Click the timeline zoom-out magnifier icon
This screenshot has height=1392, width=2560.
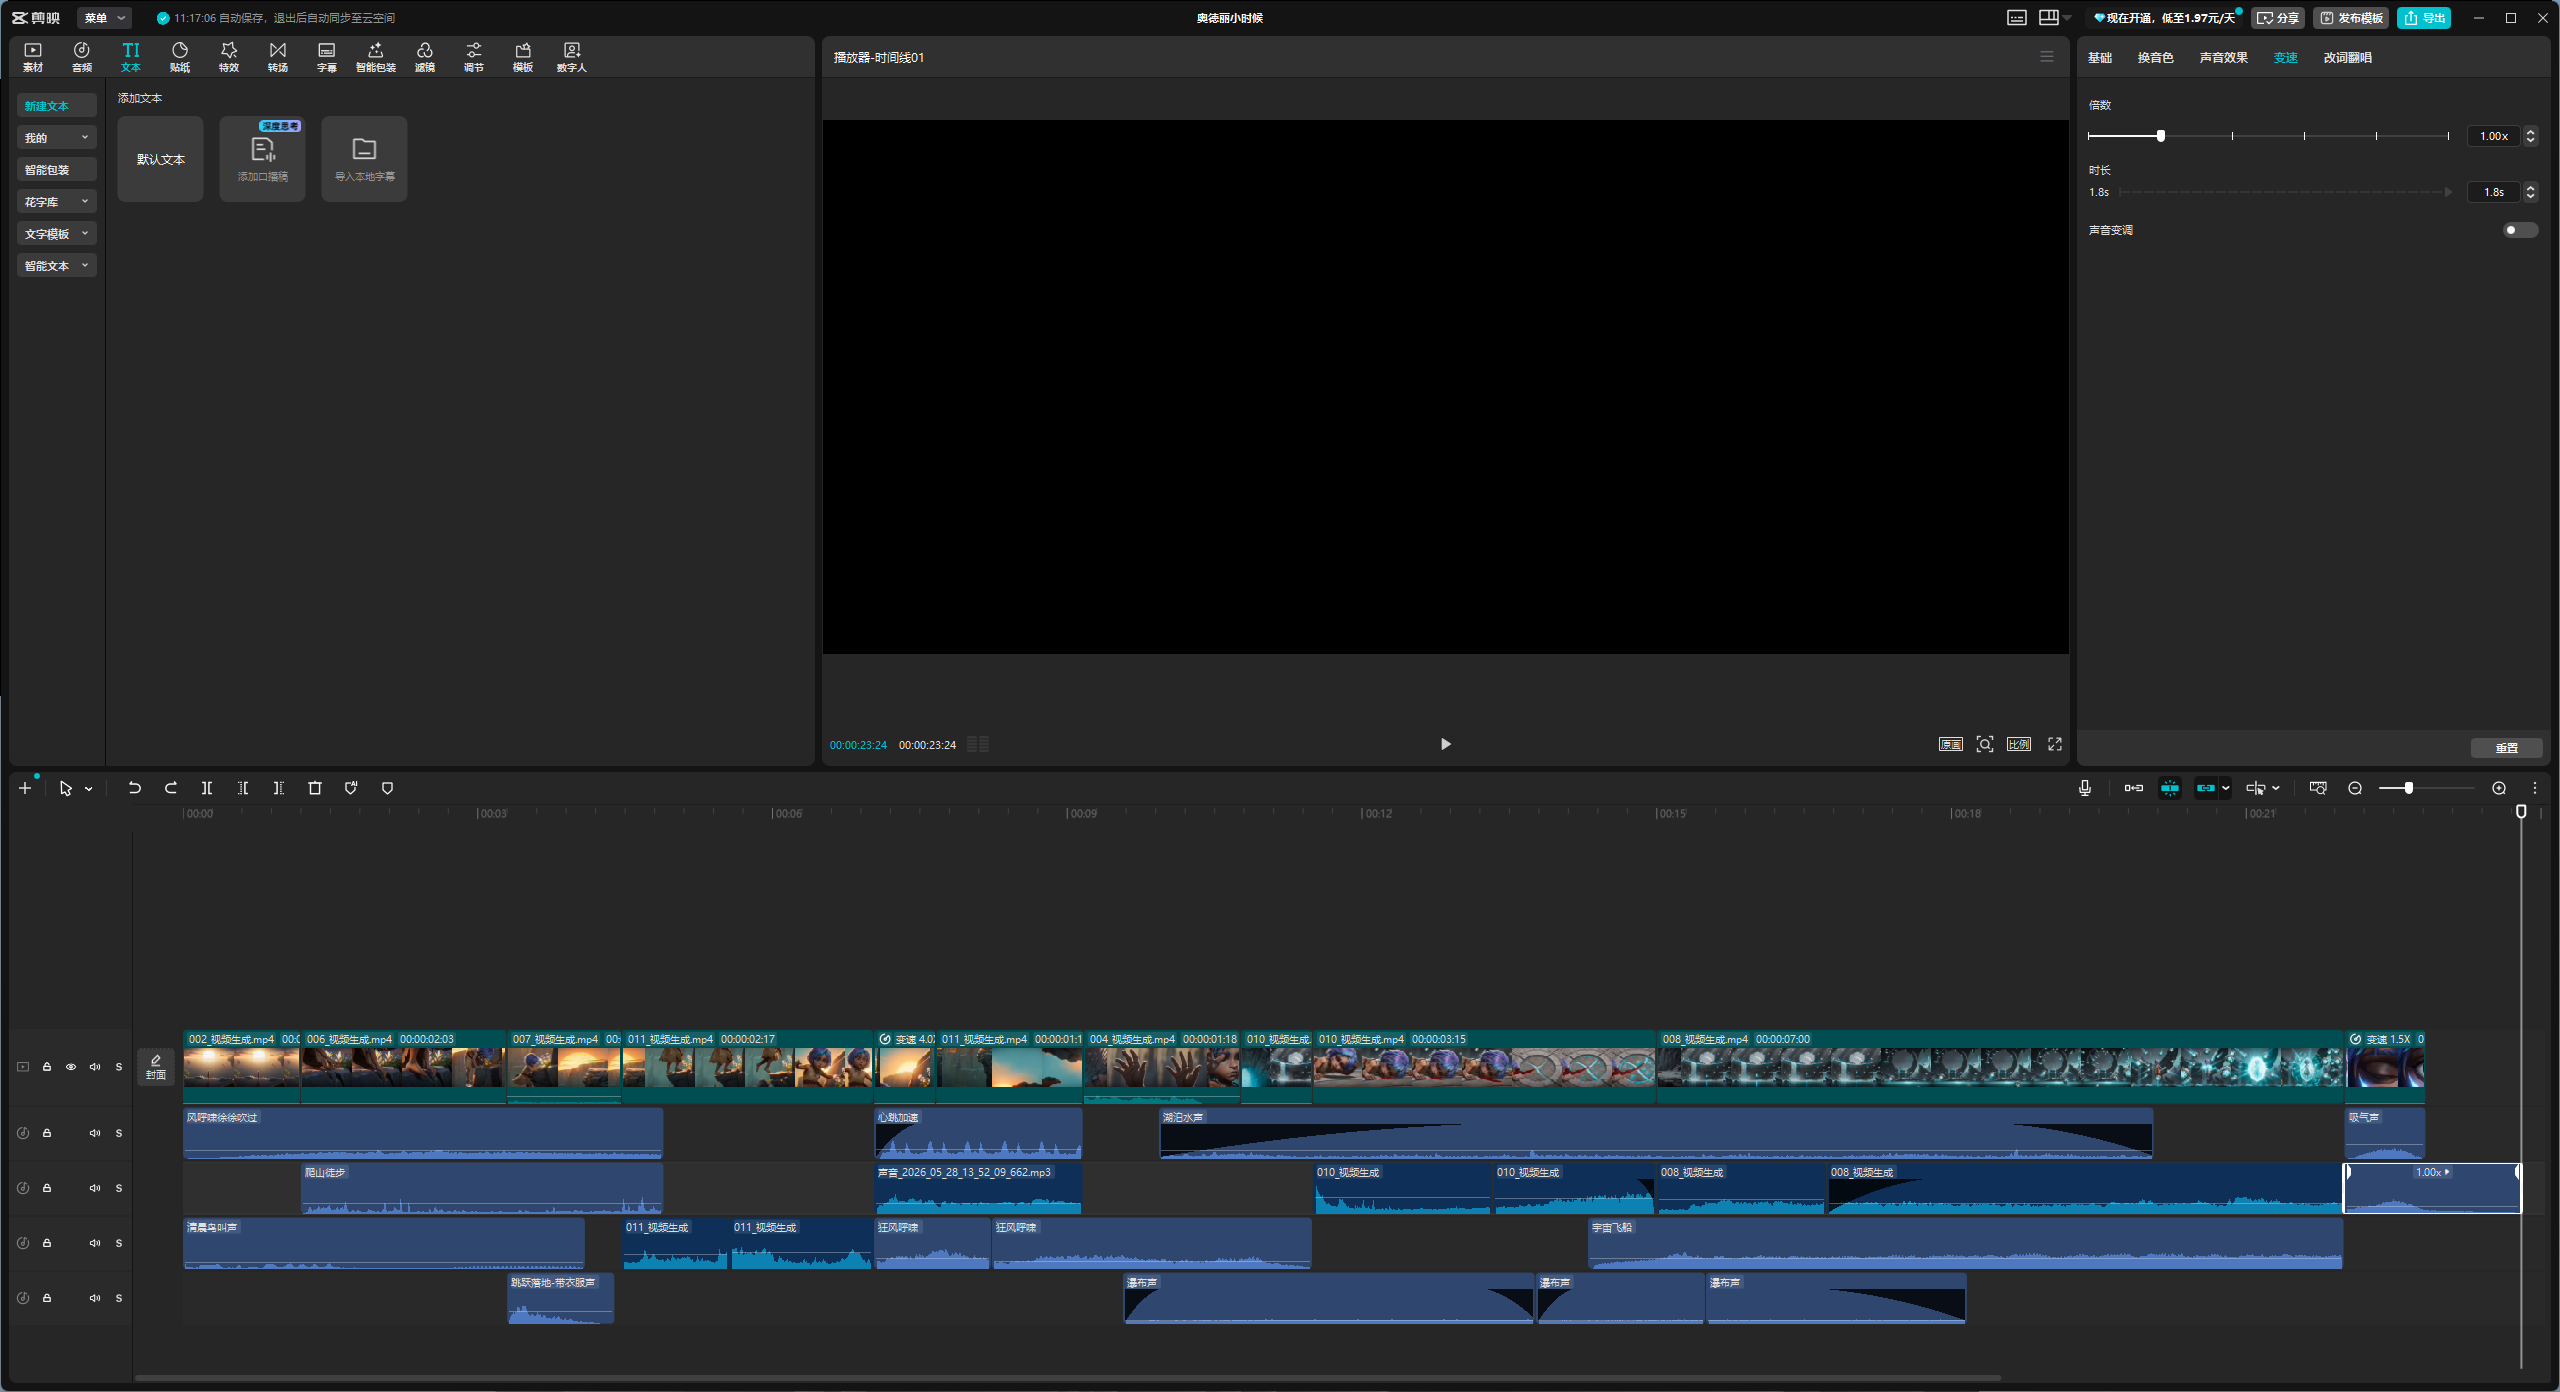(x=2355, y=788)
